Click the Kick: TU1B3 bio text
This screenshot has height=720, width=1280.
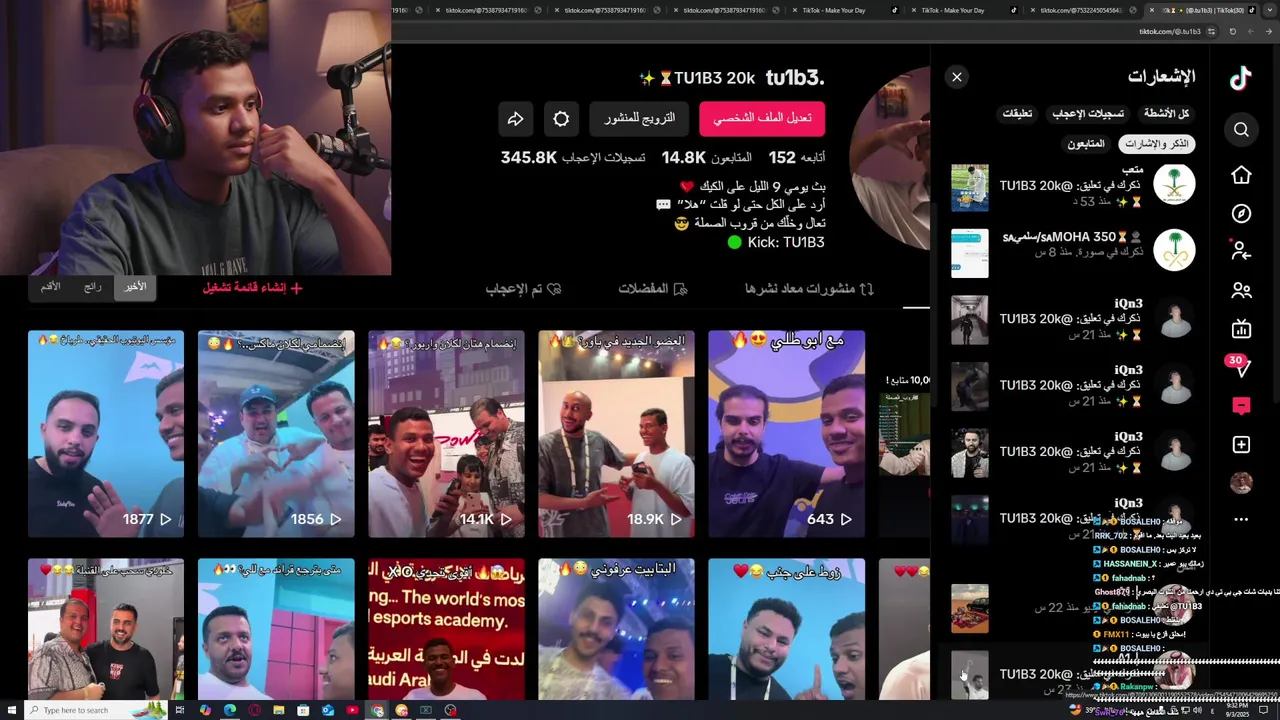pos(776,242)
